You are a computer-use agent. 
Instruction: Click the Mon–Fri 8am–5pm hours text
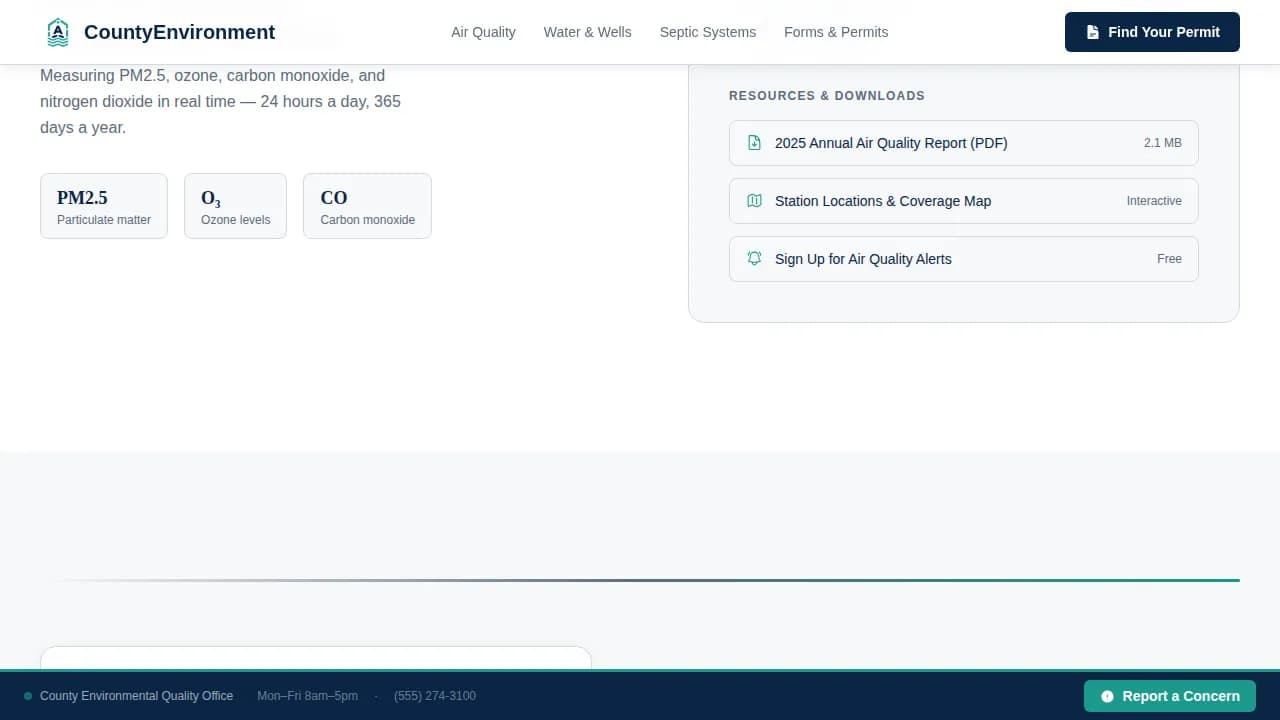coord(307,696)
